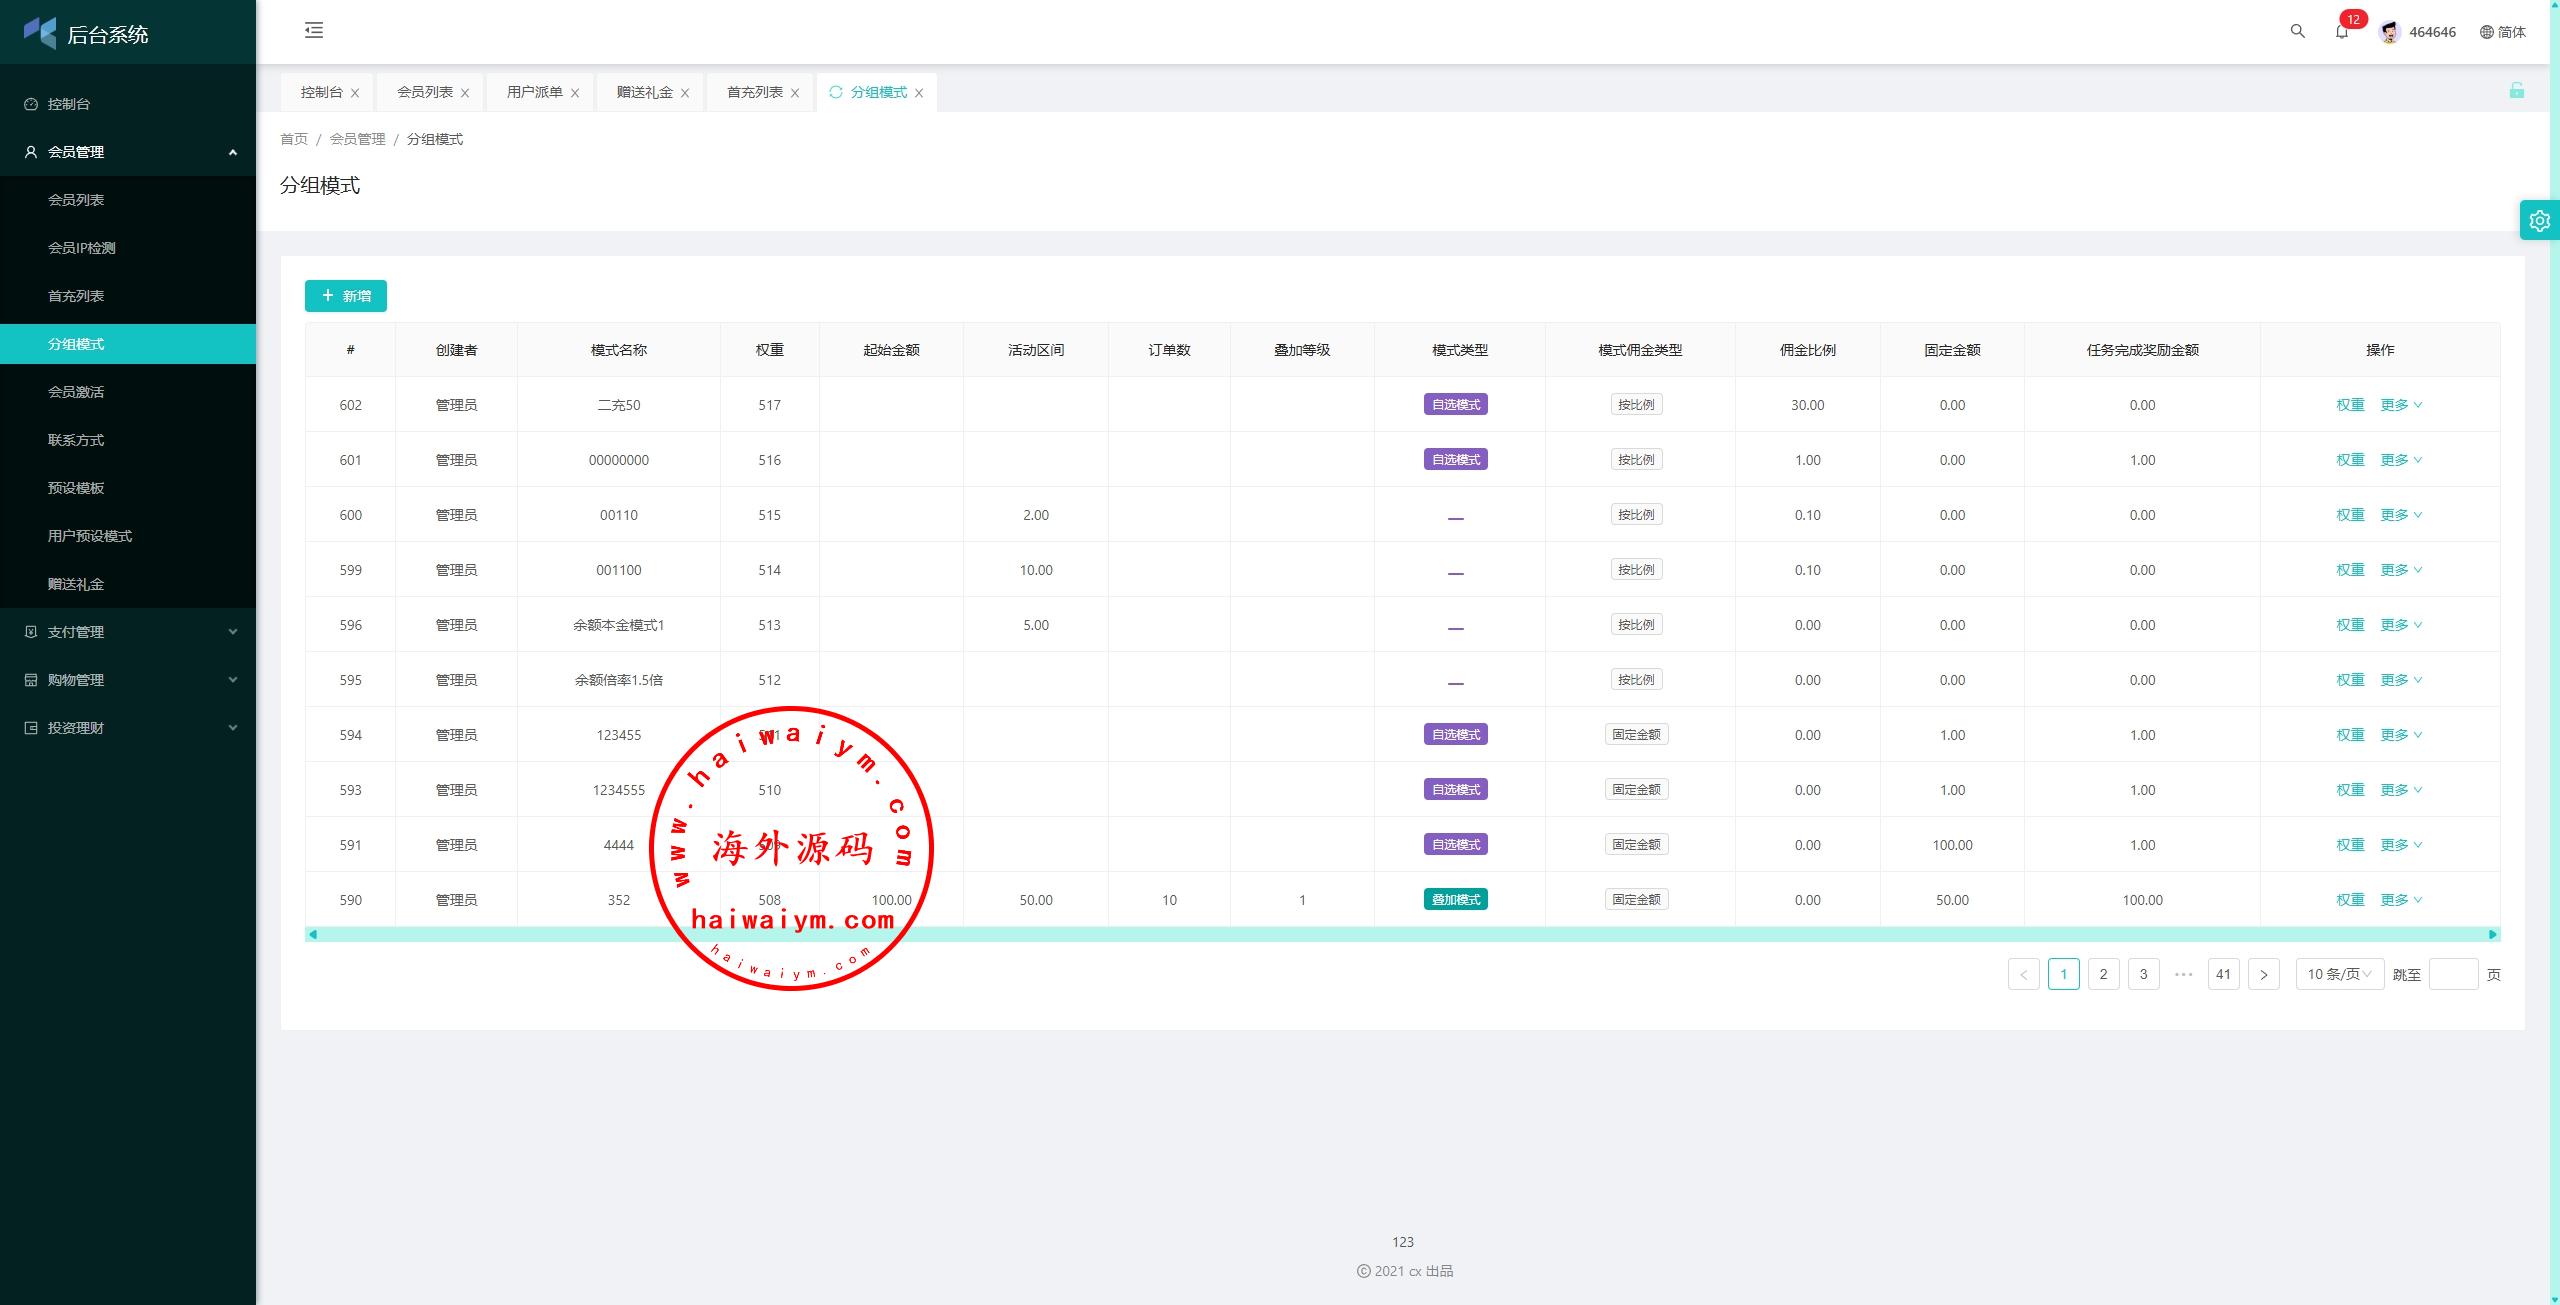Close the 用户派单 tab
Viewport: 2560px width, 1305px height.
pos(575,93)
